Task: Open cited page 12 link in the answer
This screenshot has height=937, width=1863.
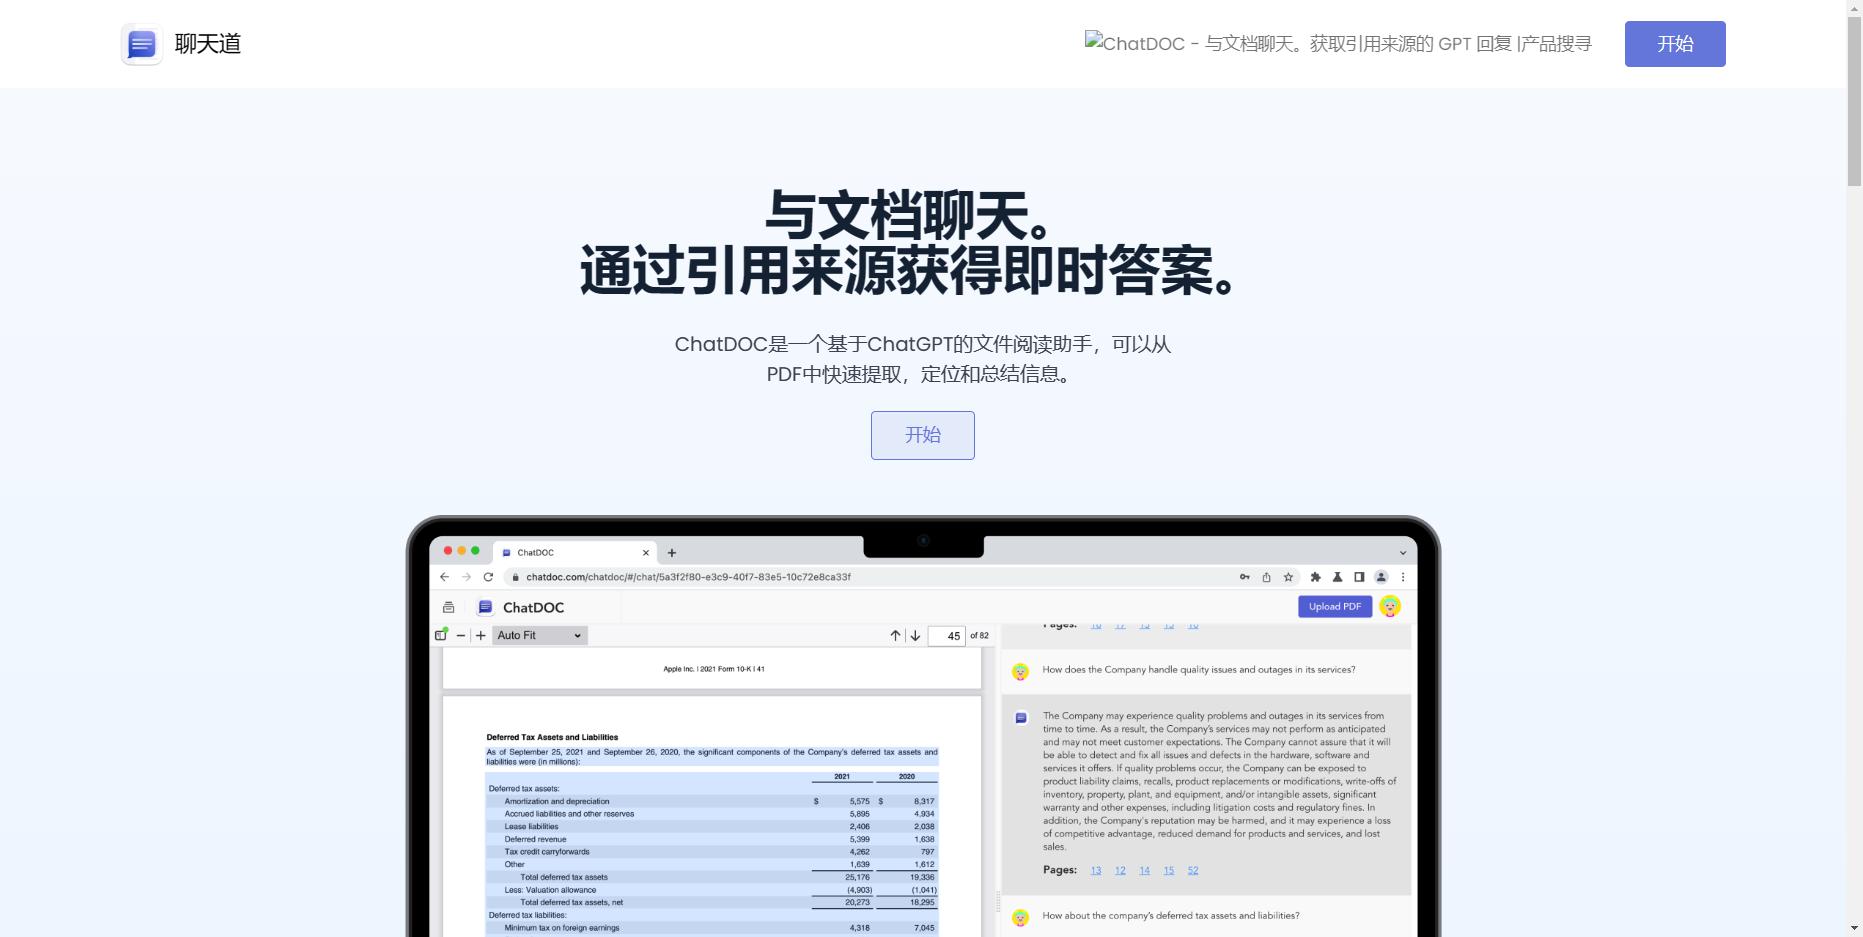Action: pos(1120,870)
